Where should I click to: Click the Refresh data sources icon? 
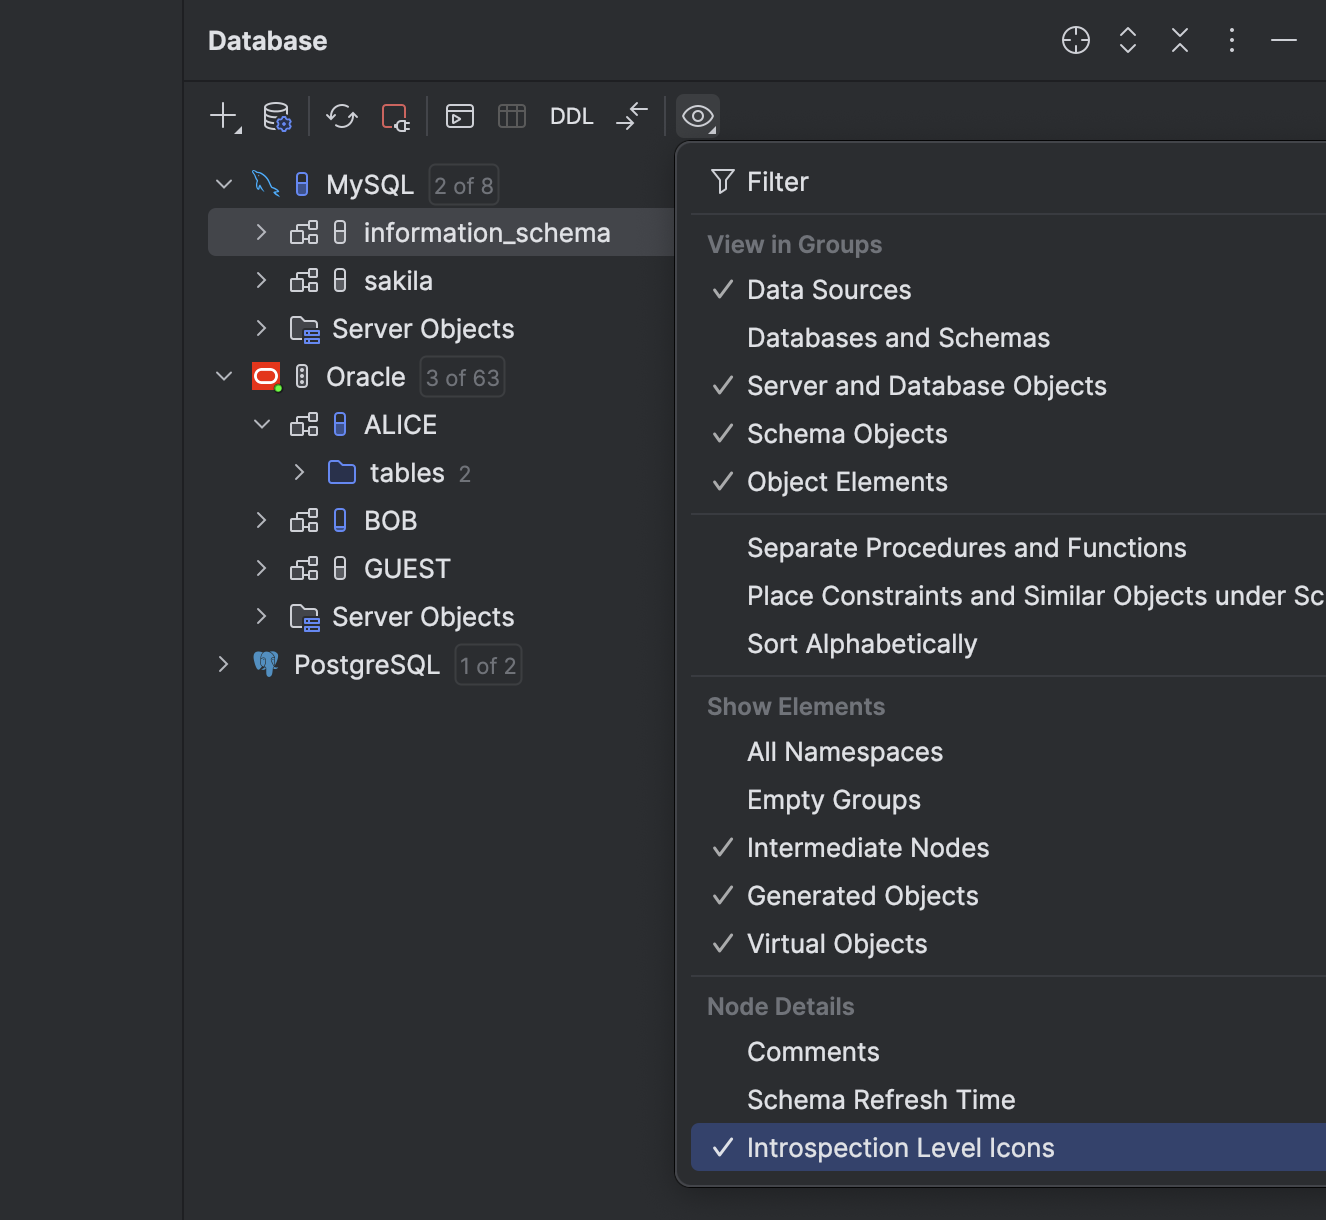tap(341, 116)
